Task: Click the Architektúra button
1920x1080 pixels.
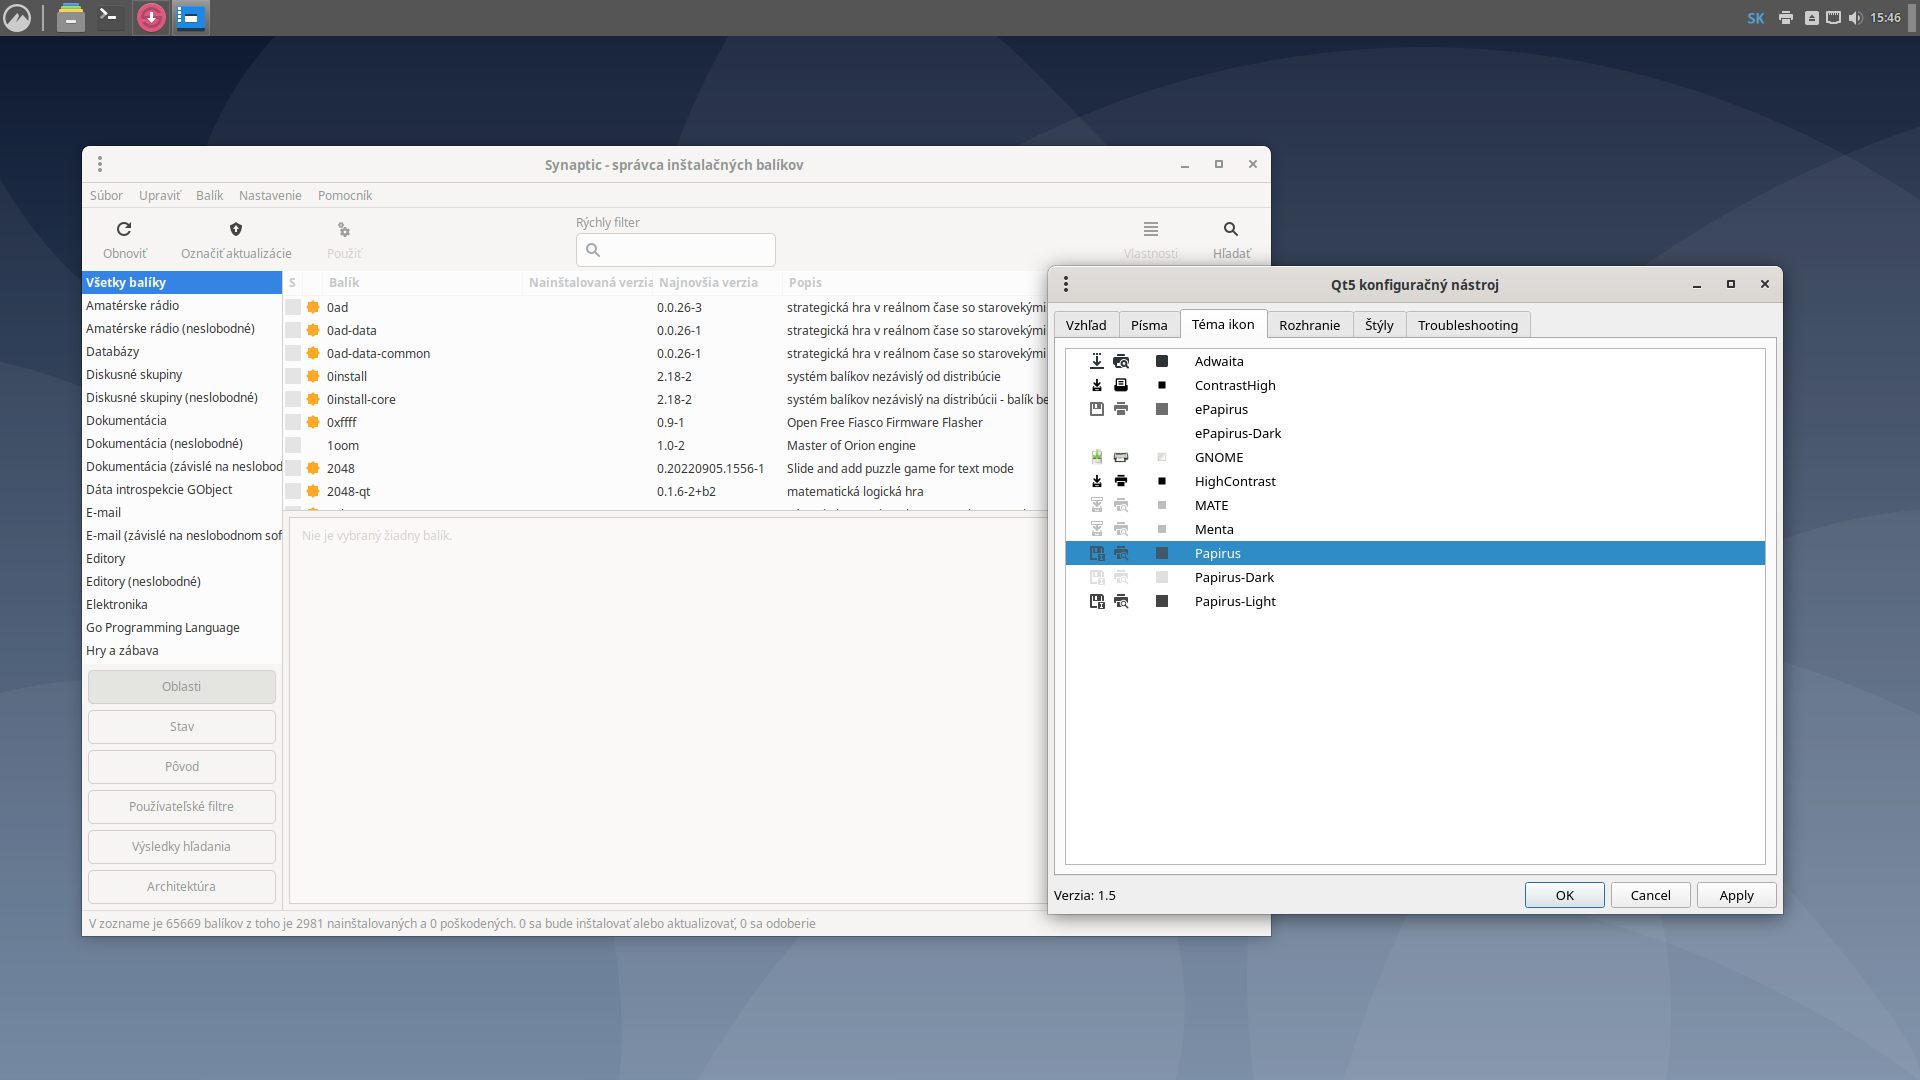Action: click(x=182, y=887)
